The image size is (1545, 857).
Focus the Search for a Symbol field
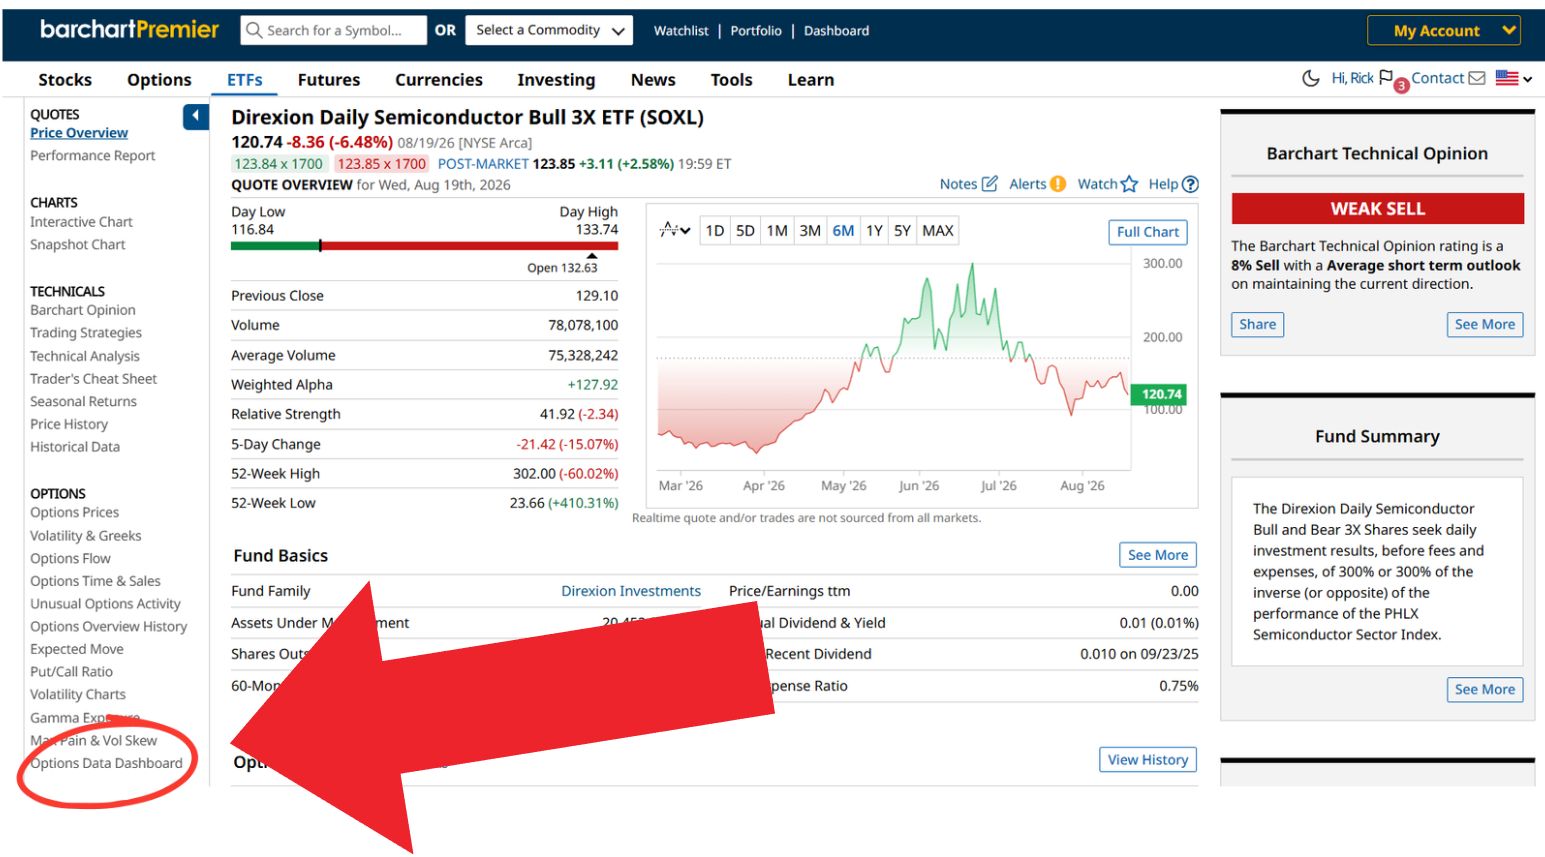tap(334, 30)
